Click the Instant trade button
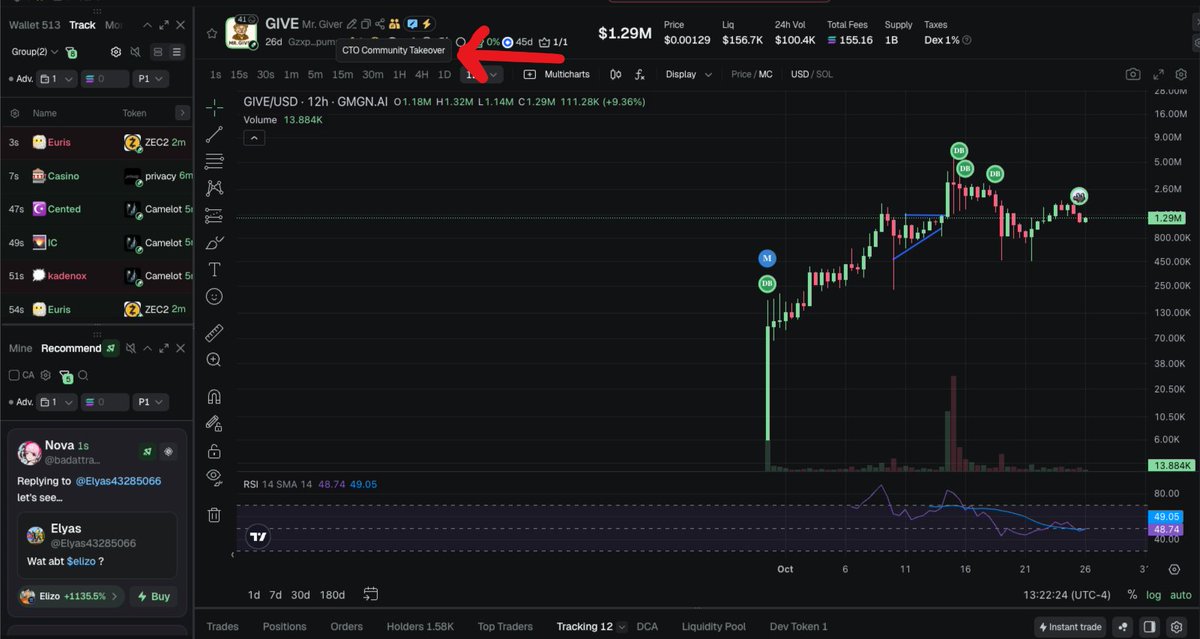The width and height of the screenshot is (1200, 639). pos(1071,627)
